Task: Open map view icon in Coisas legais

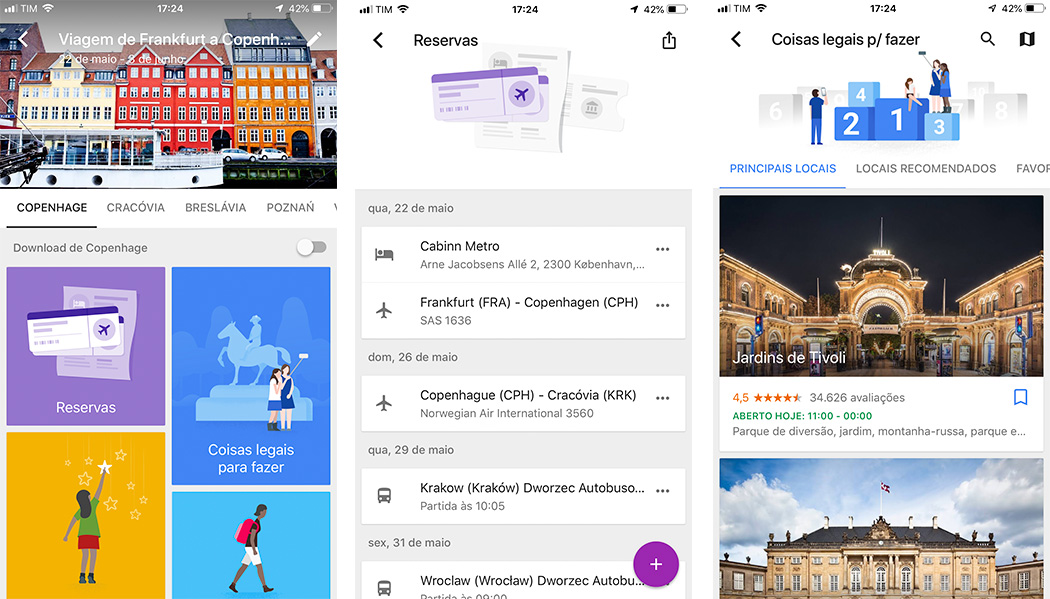Action: pos(1026,39)
